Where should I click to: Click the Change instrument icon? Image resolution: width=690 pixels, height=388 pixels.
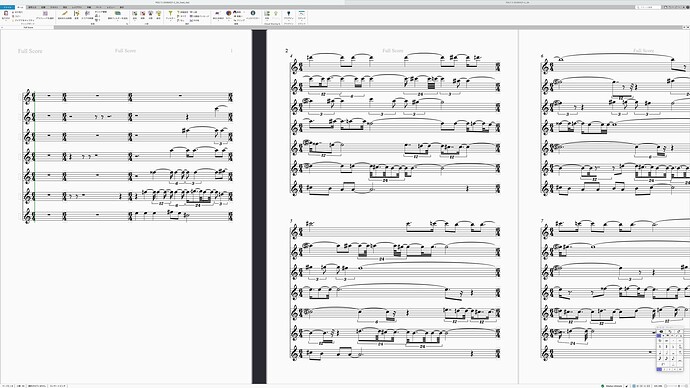(76, 14)
